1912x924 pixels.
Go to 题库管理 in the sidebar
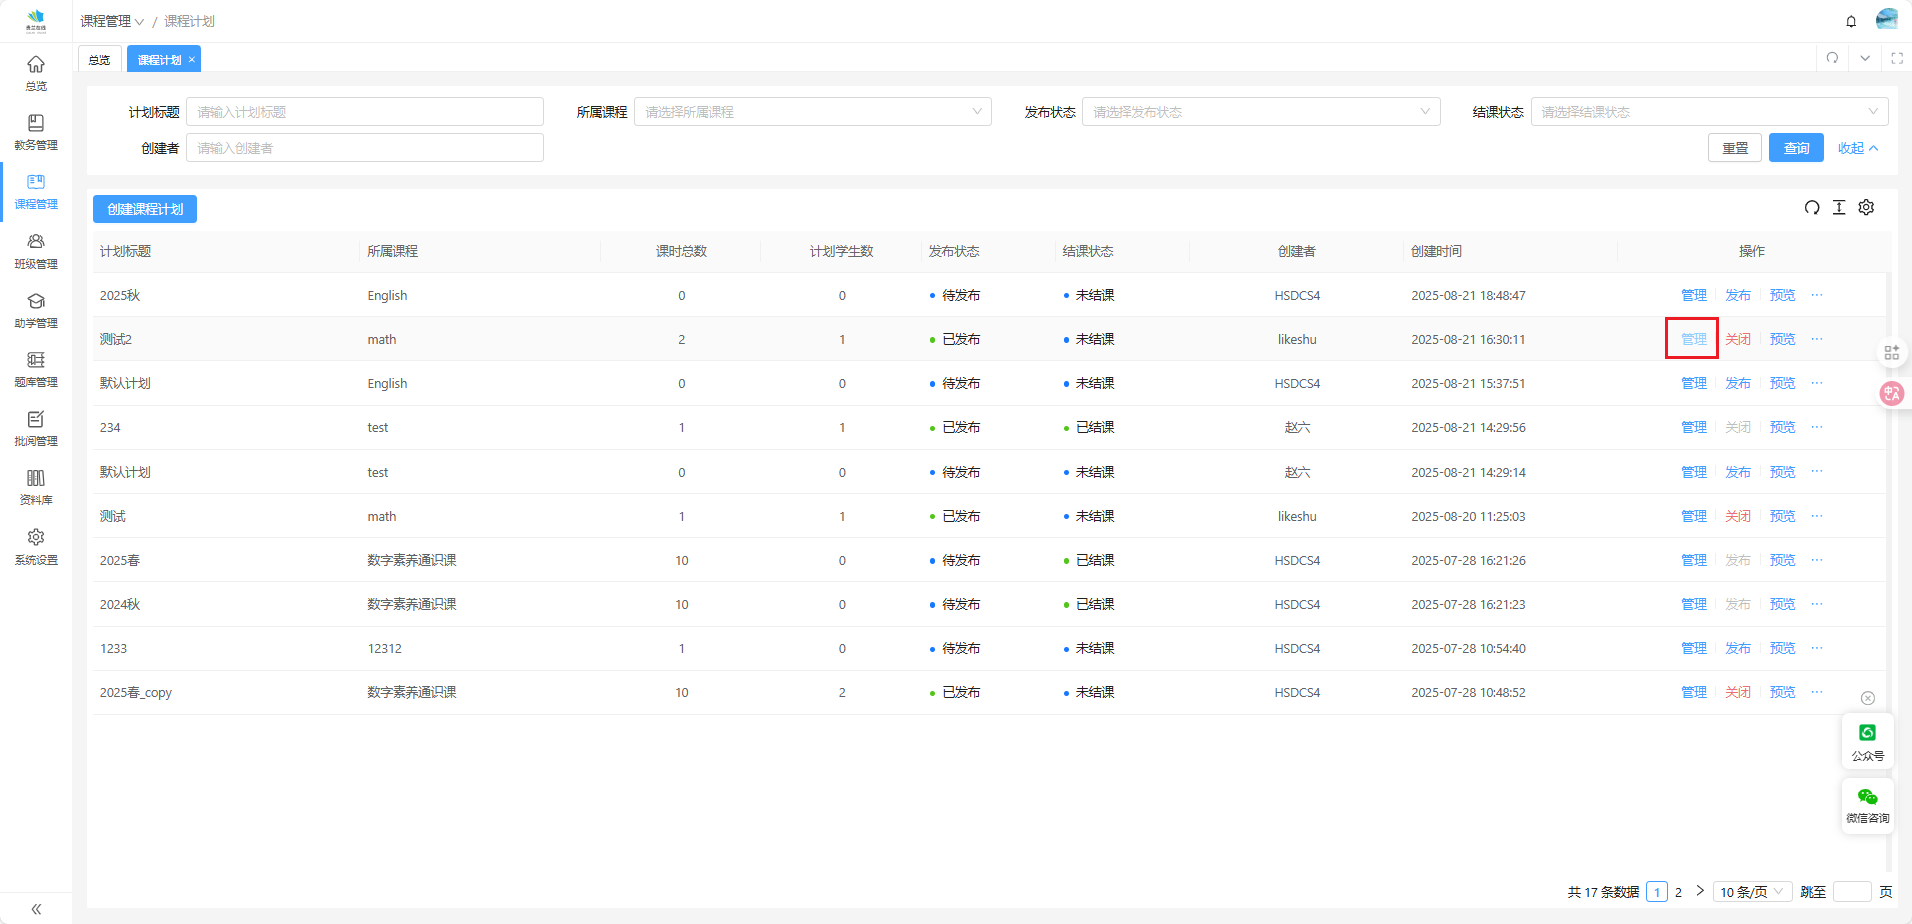tap(36, 368)
